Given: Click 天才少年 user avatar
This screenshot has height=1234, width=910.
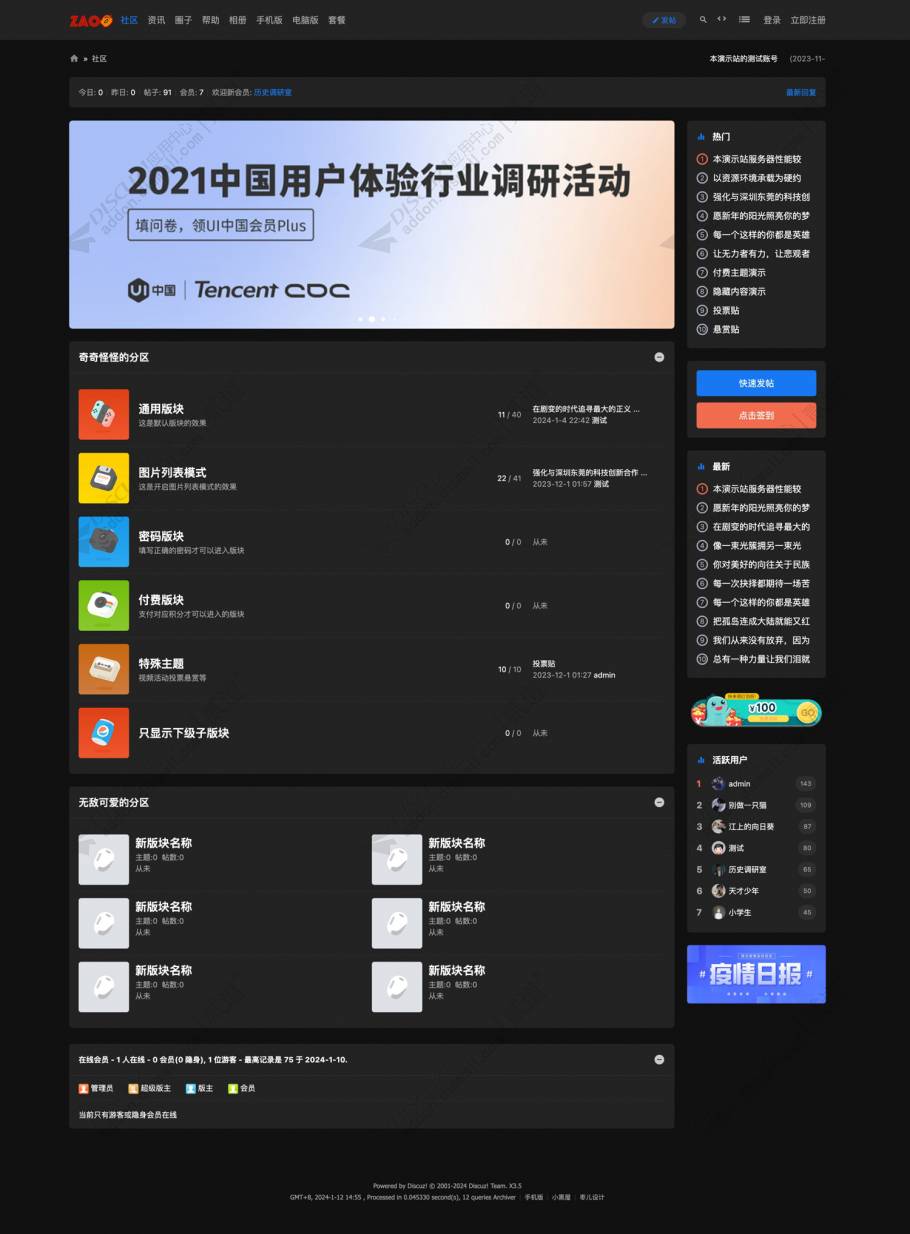Looking at the screenshot, I should click(x=718, y=891).
